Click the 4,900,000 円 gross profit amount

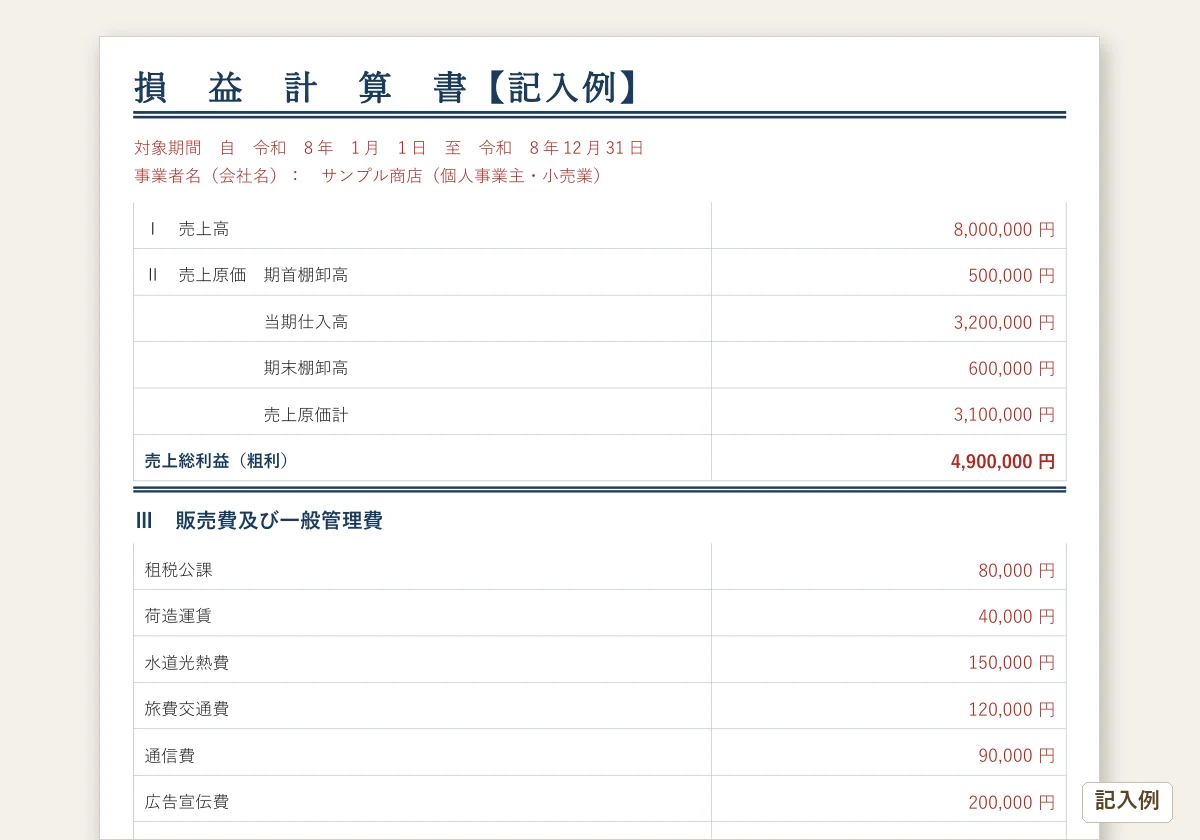[1003, 461]
